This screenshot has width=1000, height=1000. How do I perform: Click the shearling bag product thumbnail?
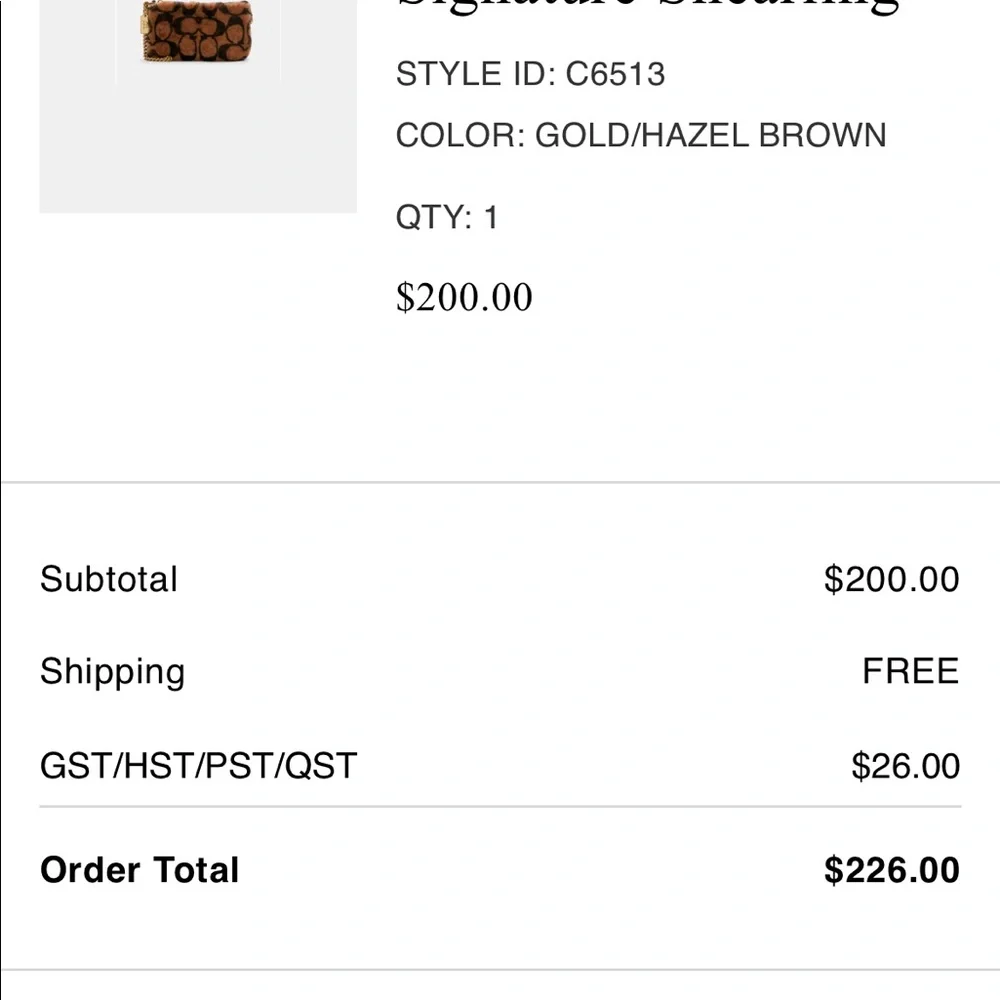[x=197, y=35]
